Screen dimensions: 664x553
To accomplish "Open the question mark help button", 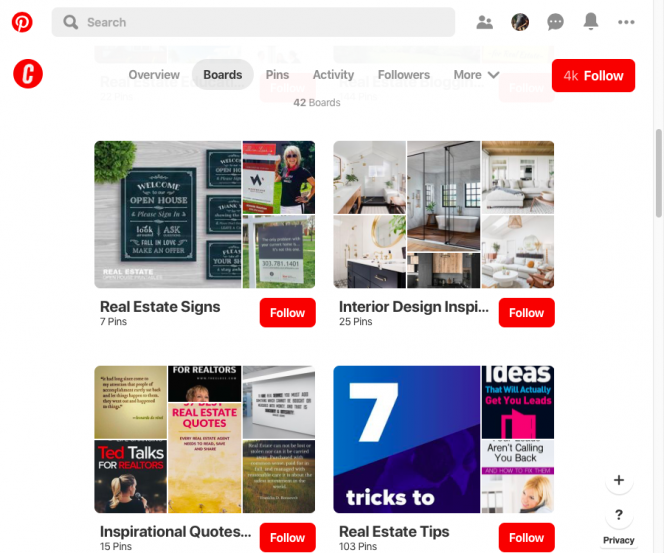I will (x=619, y=514).
